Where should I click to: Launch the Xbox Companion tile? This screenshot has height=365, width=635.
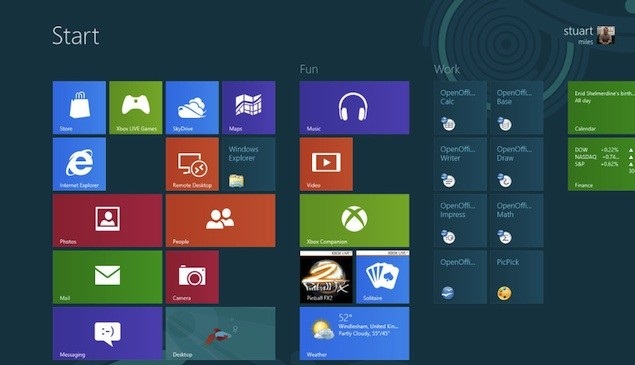pos(354,220)
